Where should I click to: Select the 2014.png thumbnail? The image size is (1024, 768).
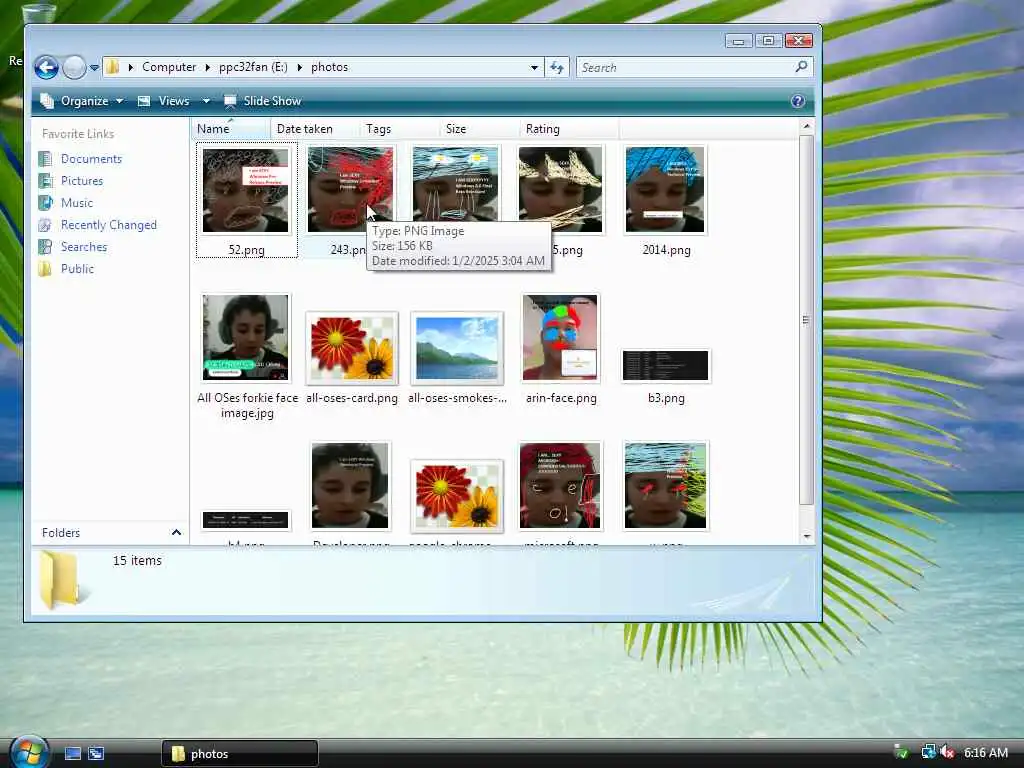(x=665, y=190)
